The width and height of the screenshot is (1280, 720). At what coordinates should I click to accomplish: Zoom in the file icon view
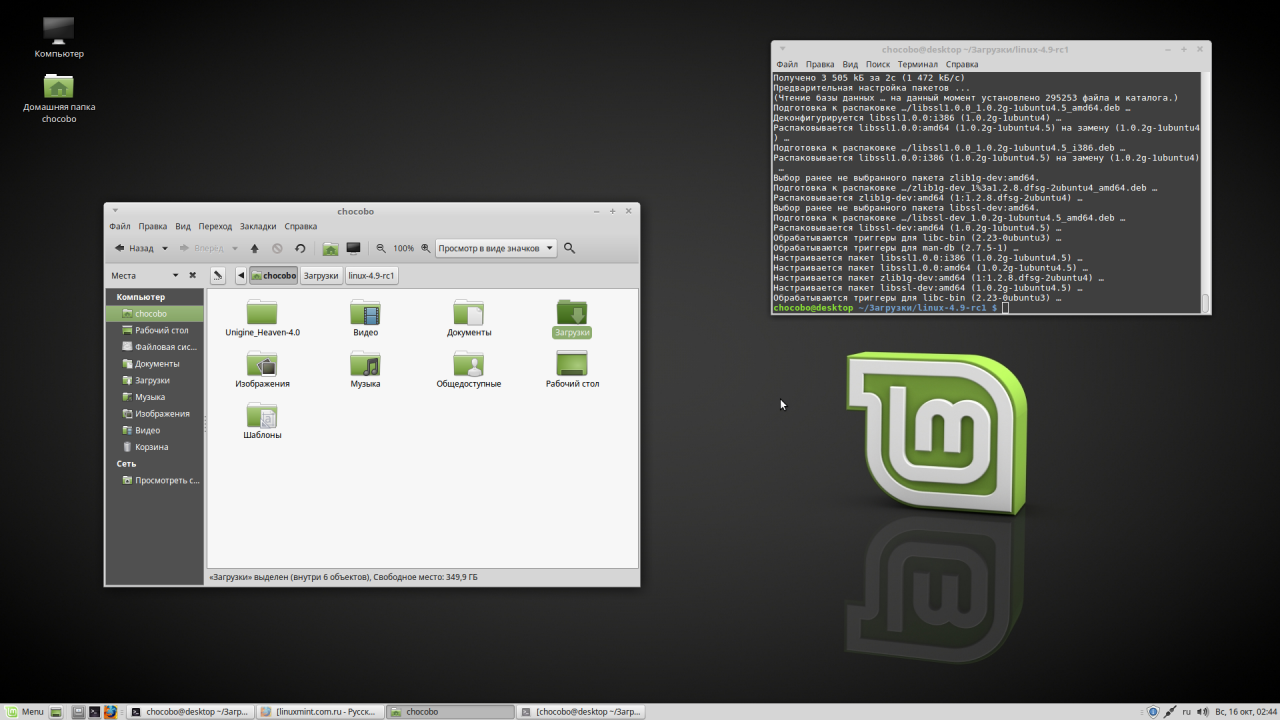point(425,248)
